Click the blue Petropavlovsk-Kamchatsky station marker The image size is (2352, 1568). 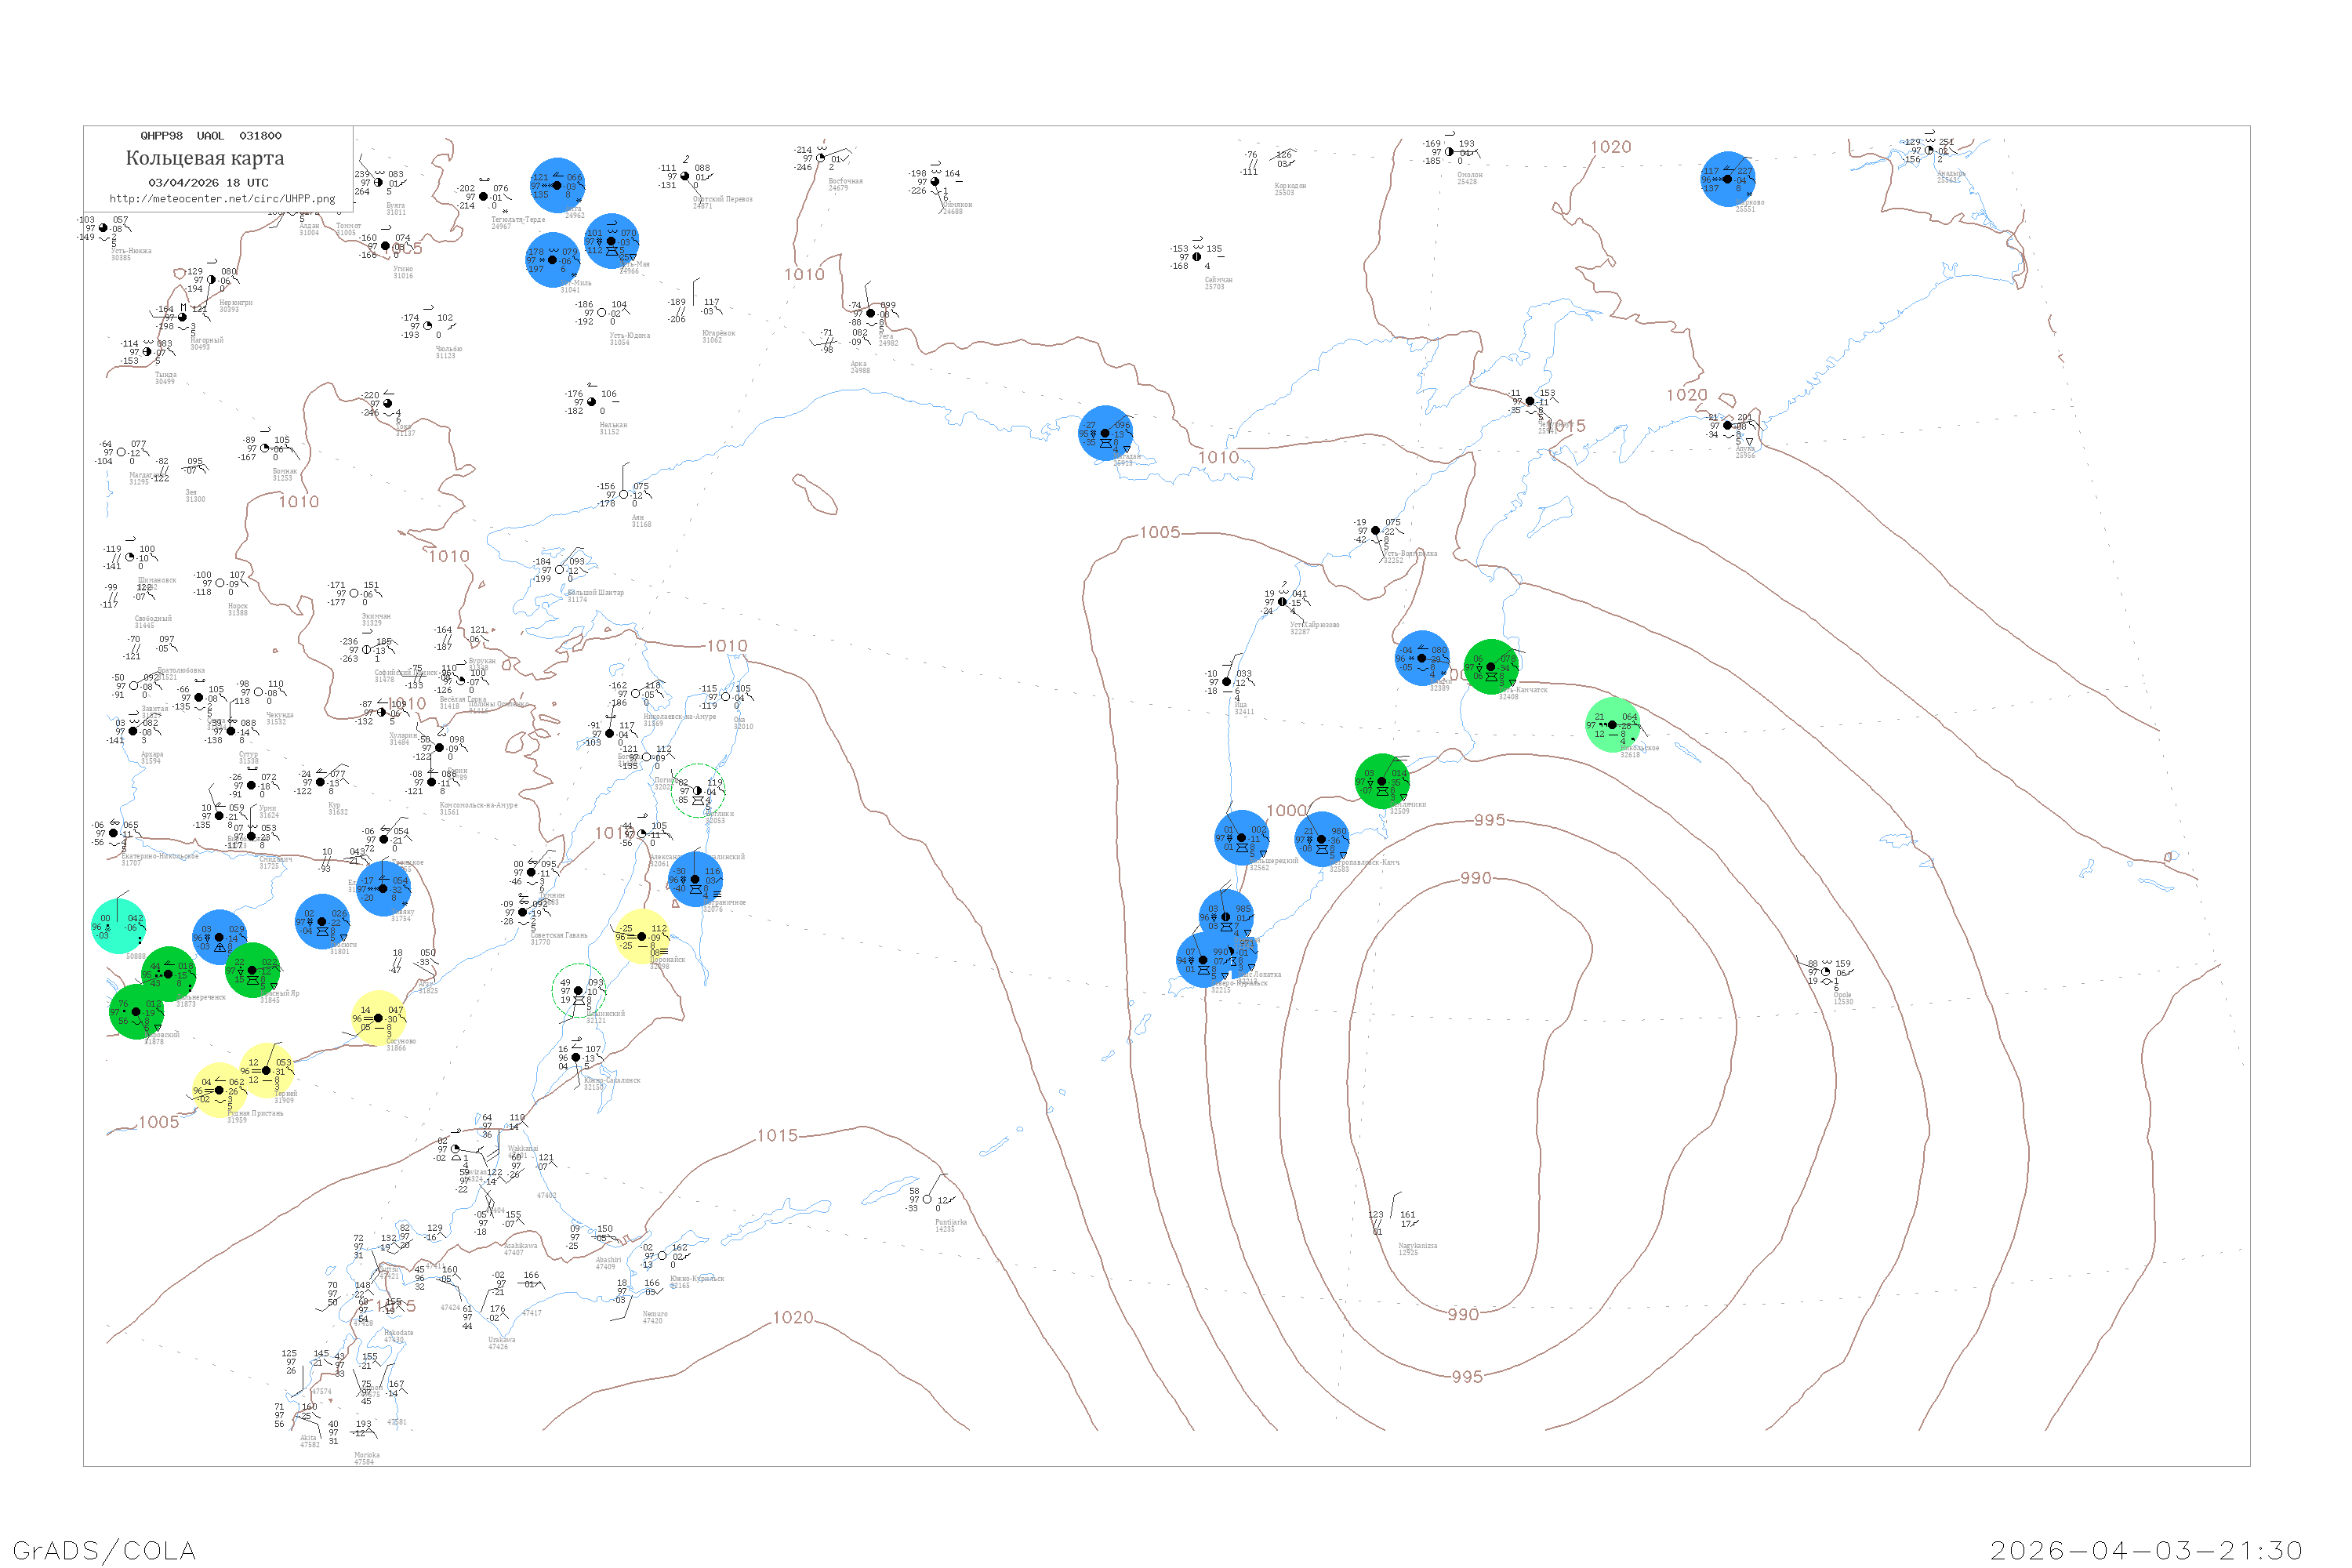(1321, 840)
